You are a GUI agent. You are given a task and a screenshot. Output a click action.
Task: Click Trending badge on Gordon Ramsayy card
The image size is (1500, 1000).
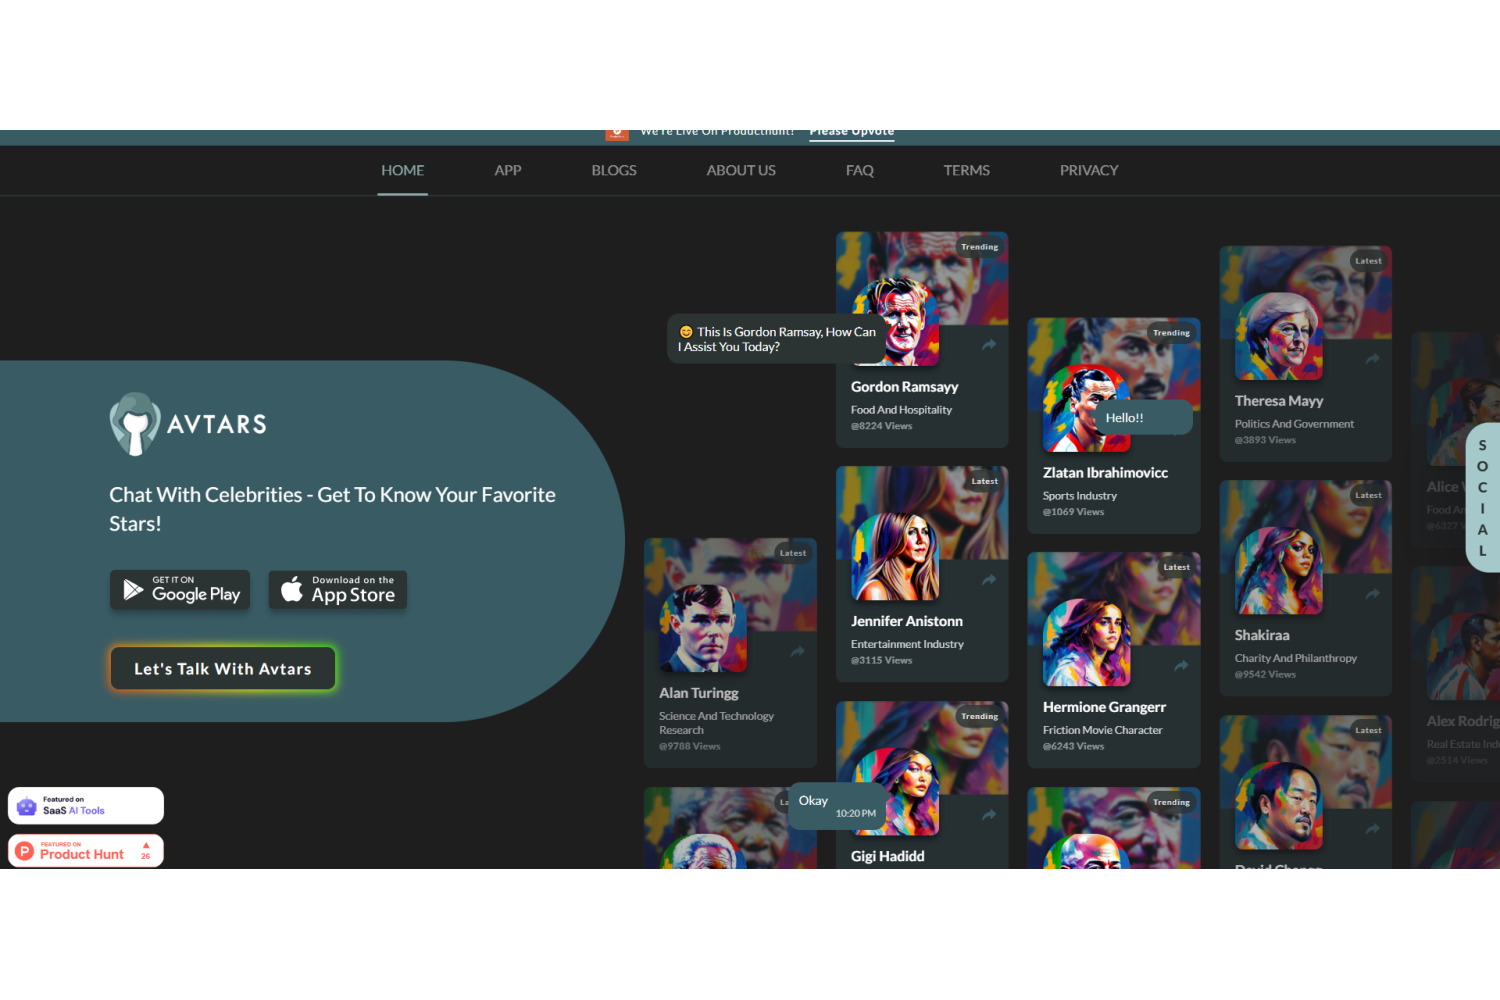click(x=980, y=247)
